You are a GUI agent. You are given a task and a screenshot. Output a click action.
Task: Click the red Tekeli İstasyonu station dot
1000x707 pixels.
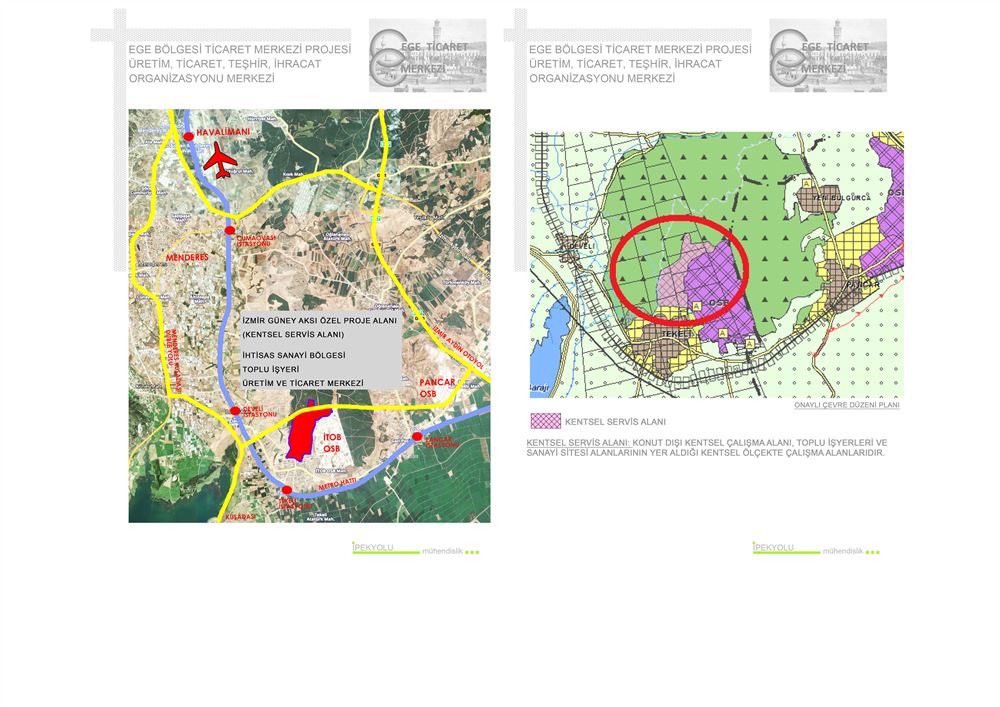(x=287, y=490)
